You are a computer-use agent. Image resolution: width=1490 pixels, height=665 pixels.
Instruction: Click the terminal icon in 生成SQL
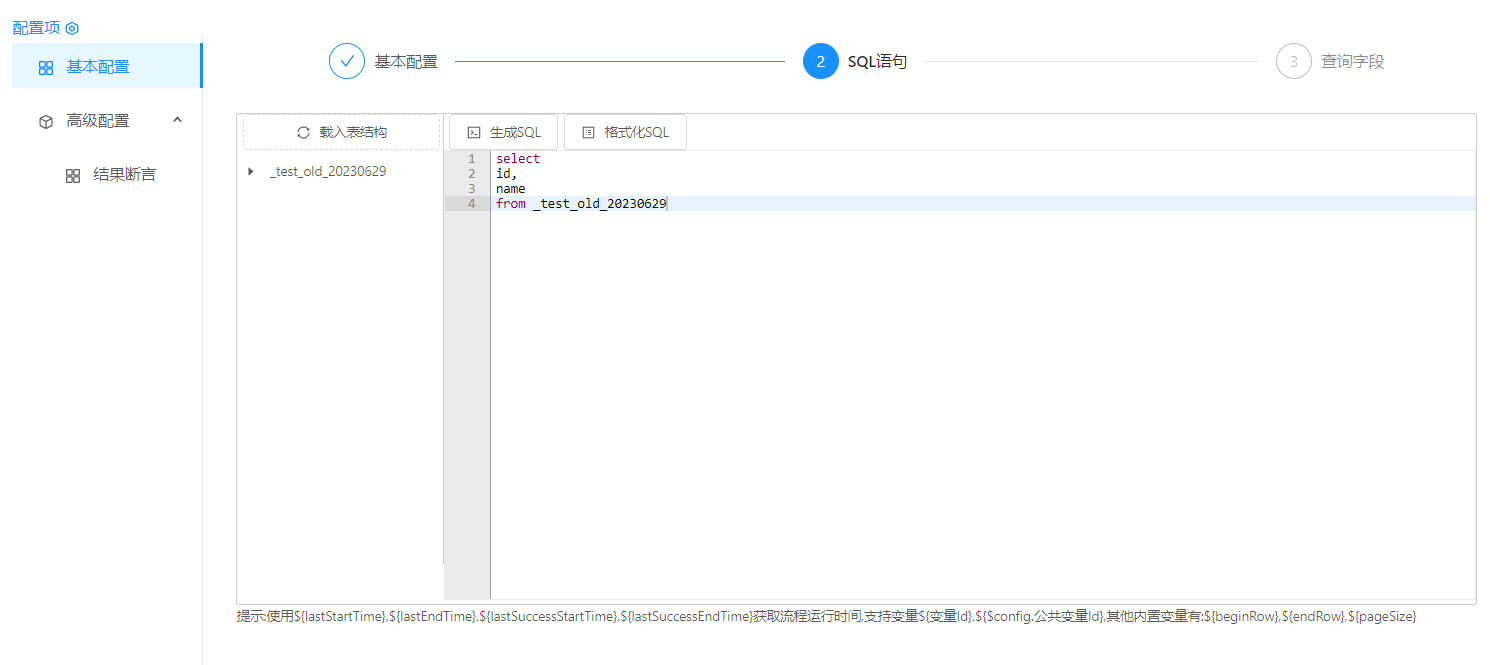(x=474, y=132)
